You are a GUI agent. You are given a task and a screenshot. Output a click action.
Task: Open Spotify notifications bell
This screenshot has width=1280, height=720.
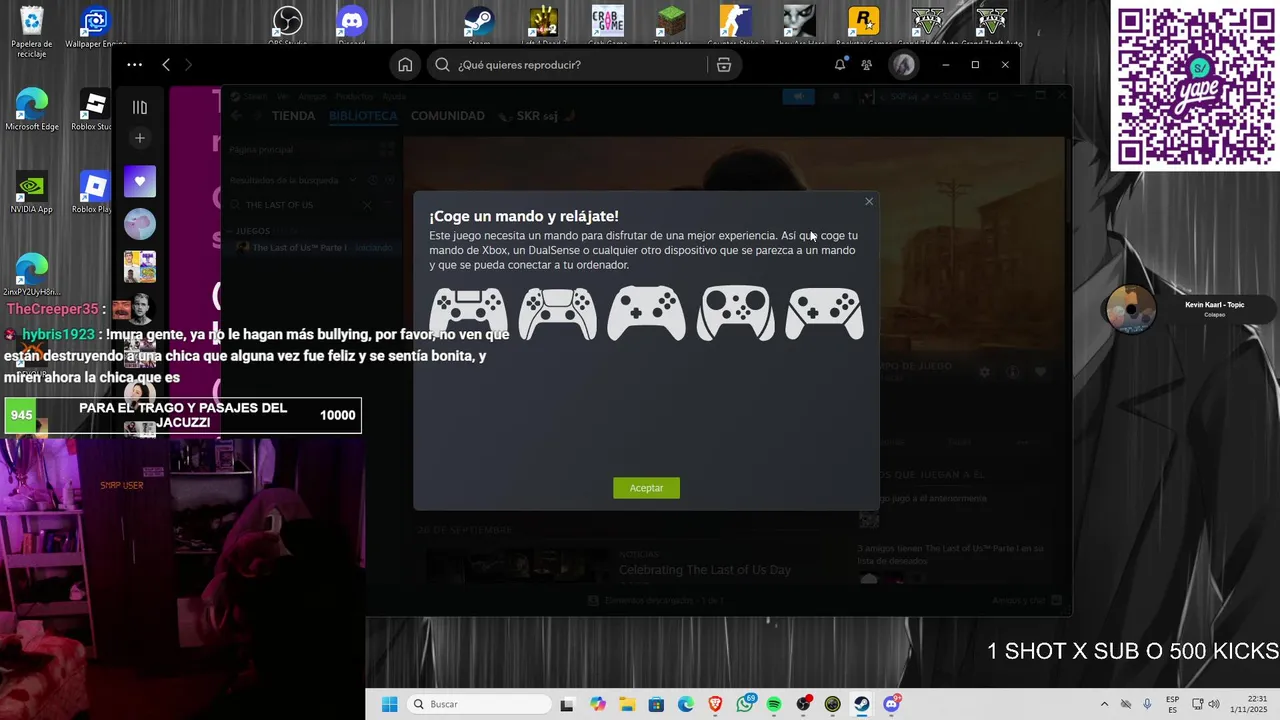840,65
